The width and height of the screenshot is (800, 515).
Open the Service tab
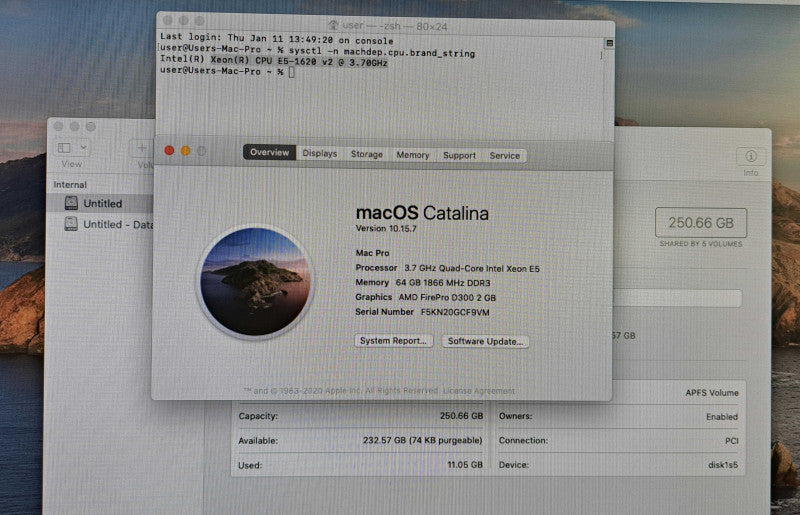(505, 156)
